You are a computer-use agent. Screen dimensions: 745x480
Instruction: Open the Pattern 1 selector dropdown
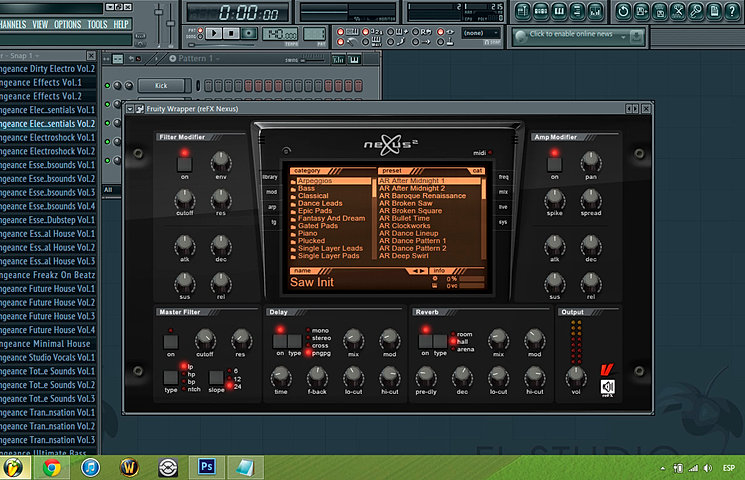point(194,58)
